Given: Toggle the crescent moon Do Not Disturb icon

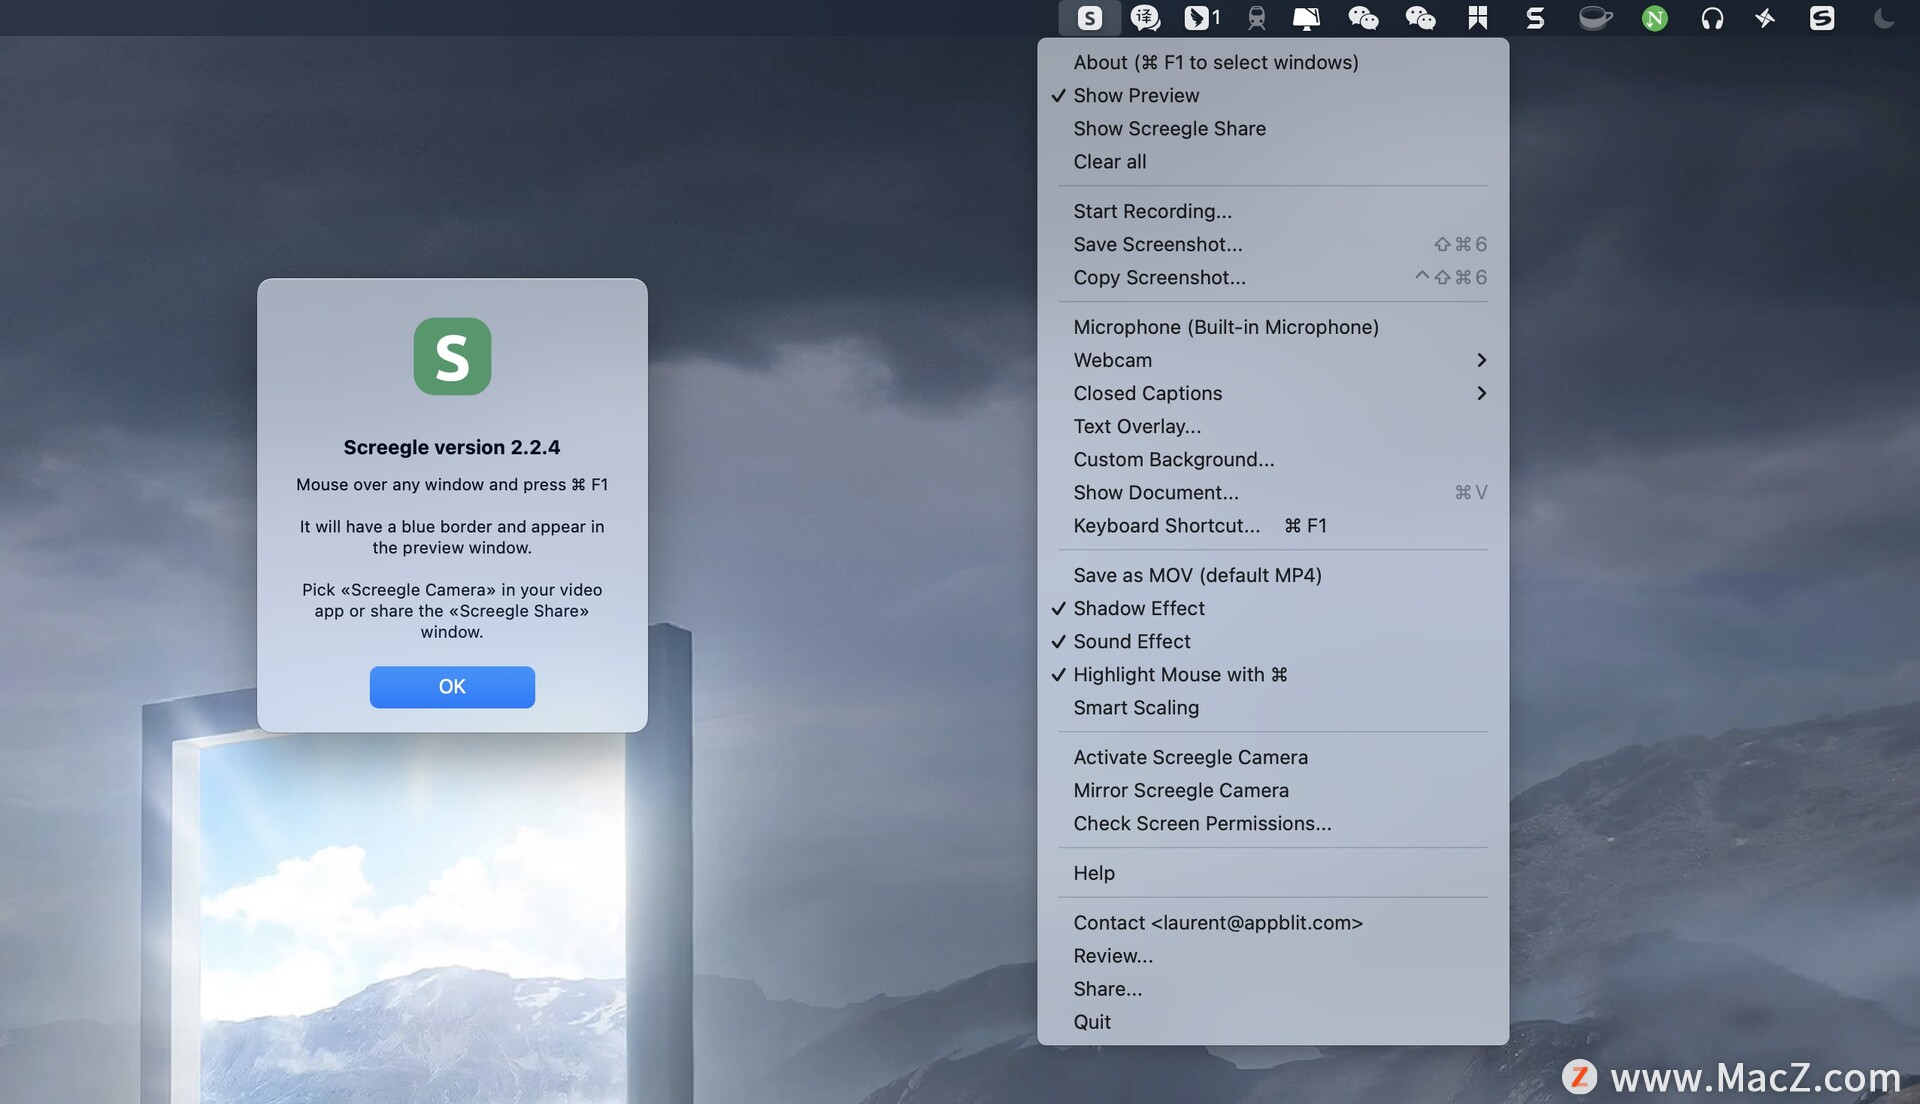Looking at the screenshot, I should [x=1883, y=18].
